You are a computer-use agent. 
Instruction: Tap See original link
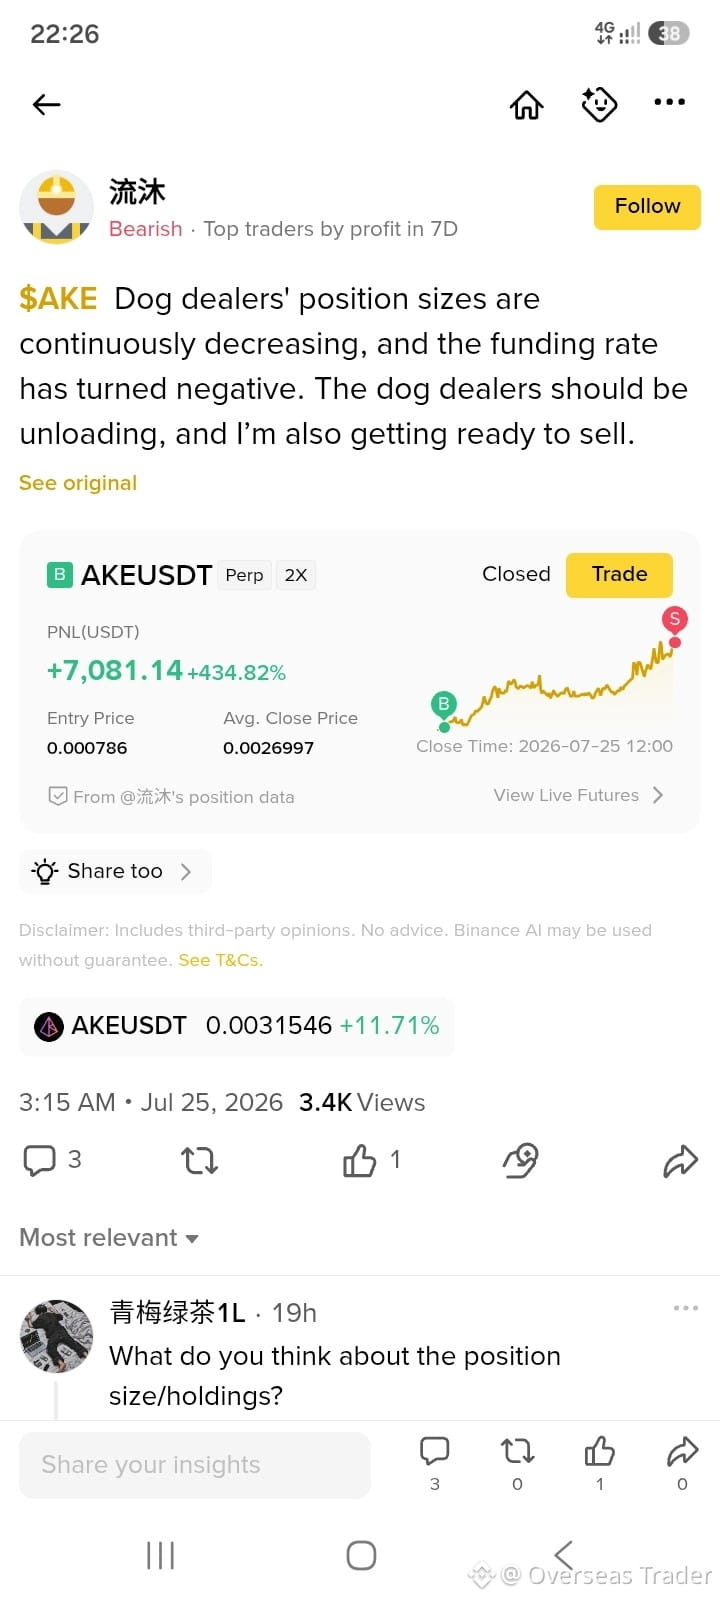tap(78, 483)
